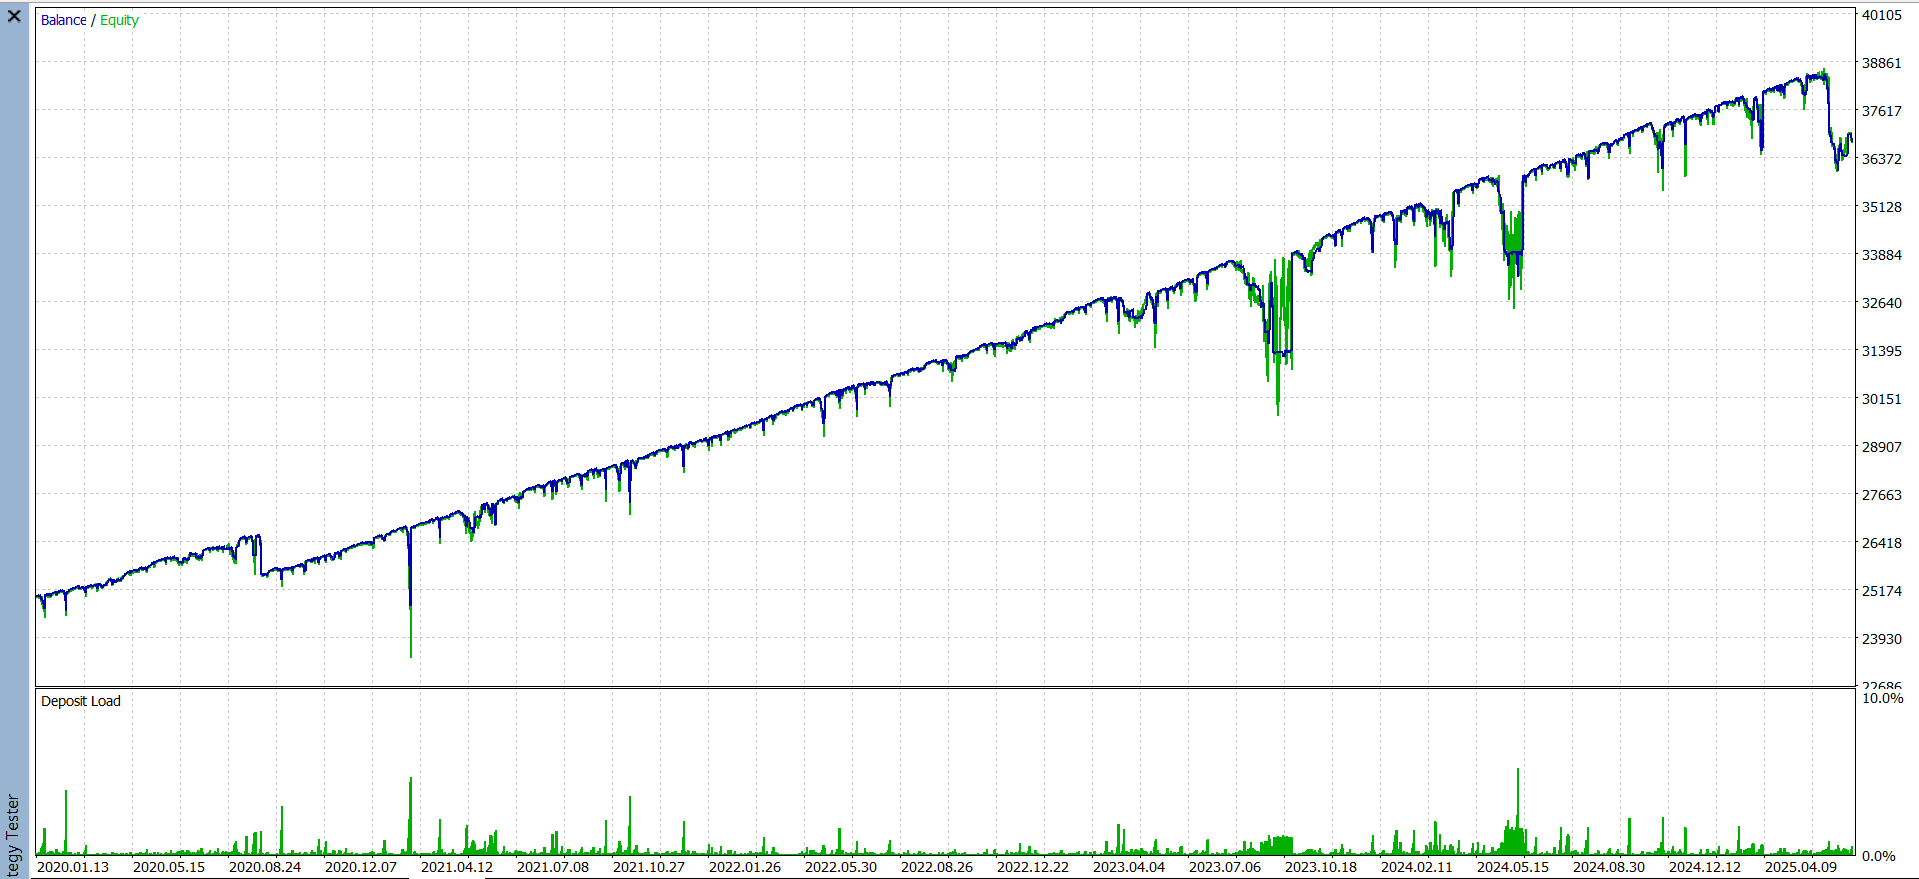
Task: Select the 2020.01.13 date on time axis
Action: (73, 867)
